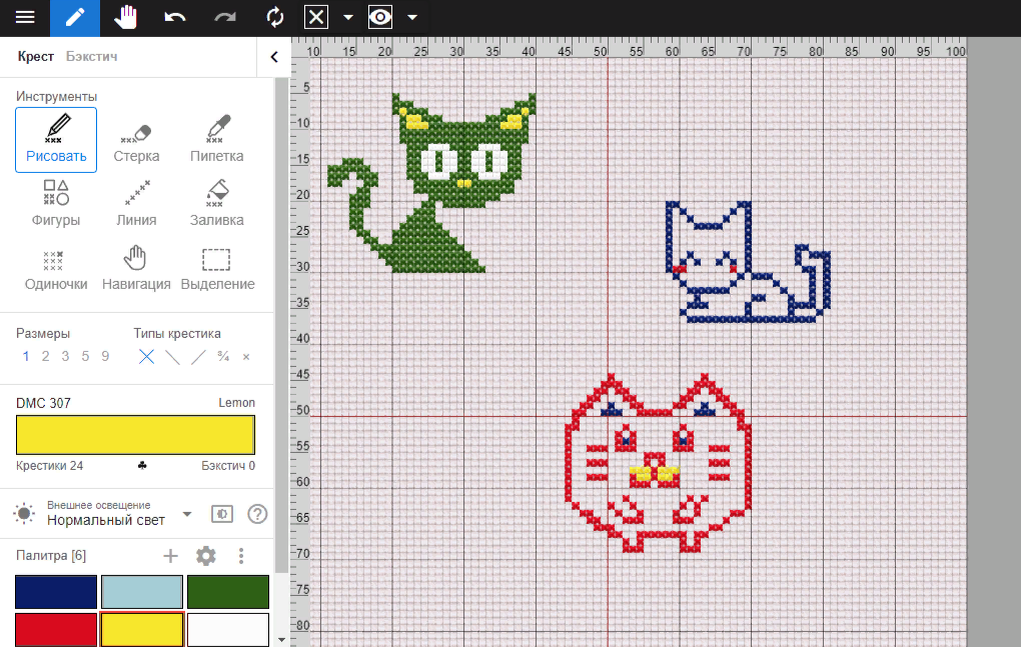The height and width of the screenshot is (647, 1021).
Task: Select the Пипетка eyedropper tool
Action: click(x=217, y=140)
